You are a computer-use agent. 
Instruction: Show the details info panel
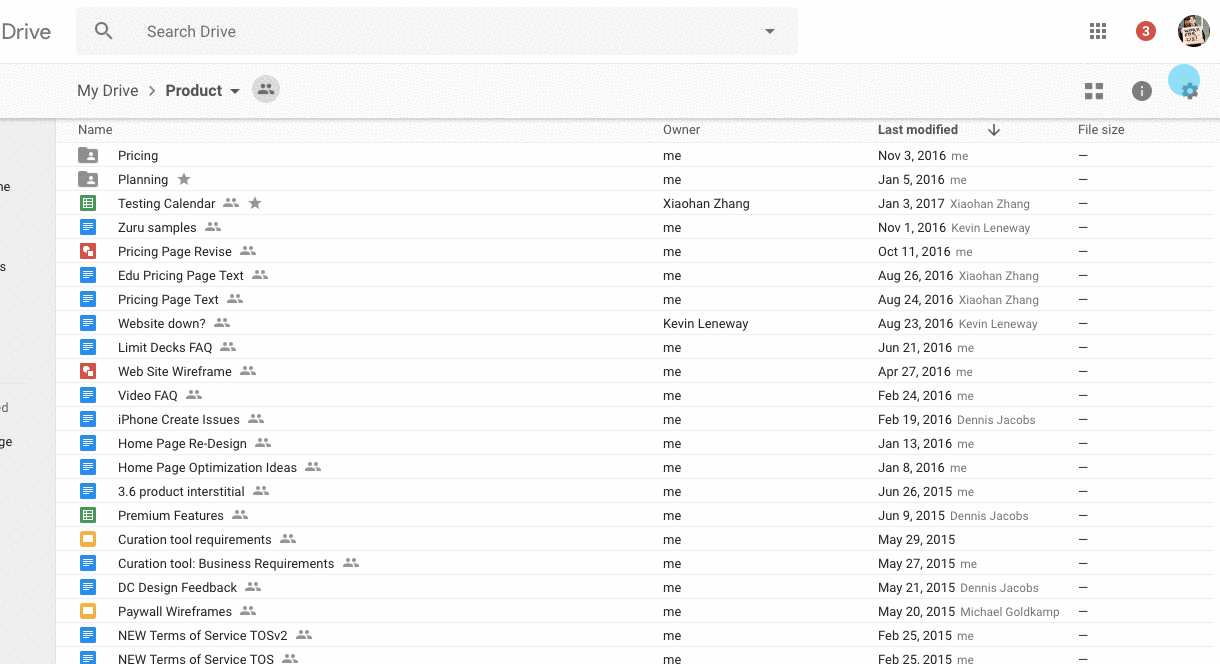point(1142,91)
